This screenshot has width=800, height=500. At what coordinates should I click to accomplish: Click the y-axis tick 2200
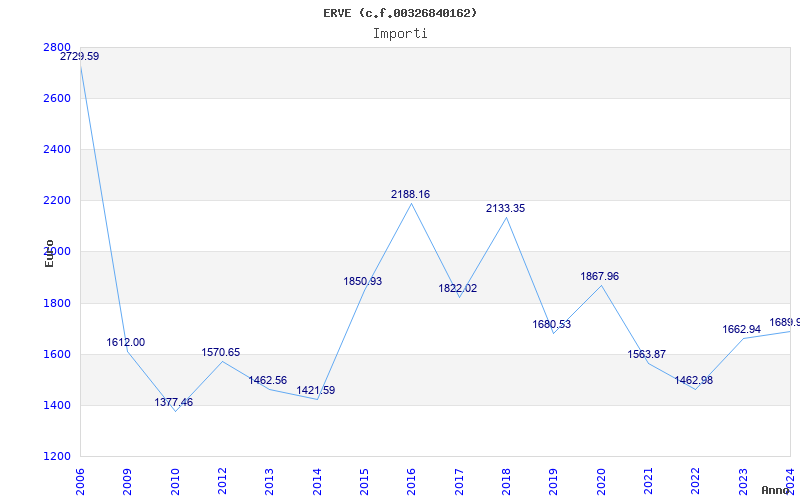(x=57, y=201)
